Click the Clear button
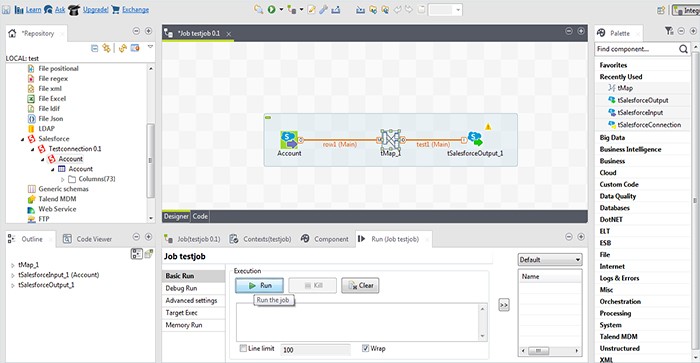700x363 pixels. point(360,285)
